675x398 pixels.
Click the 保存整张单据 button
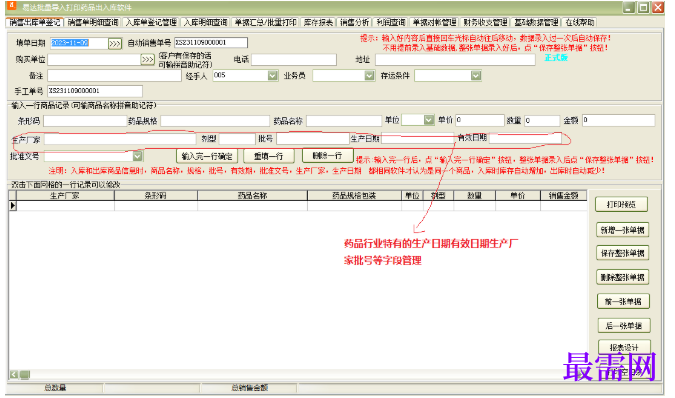622,253
